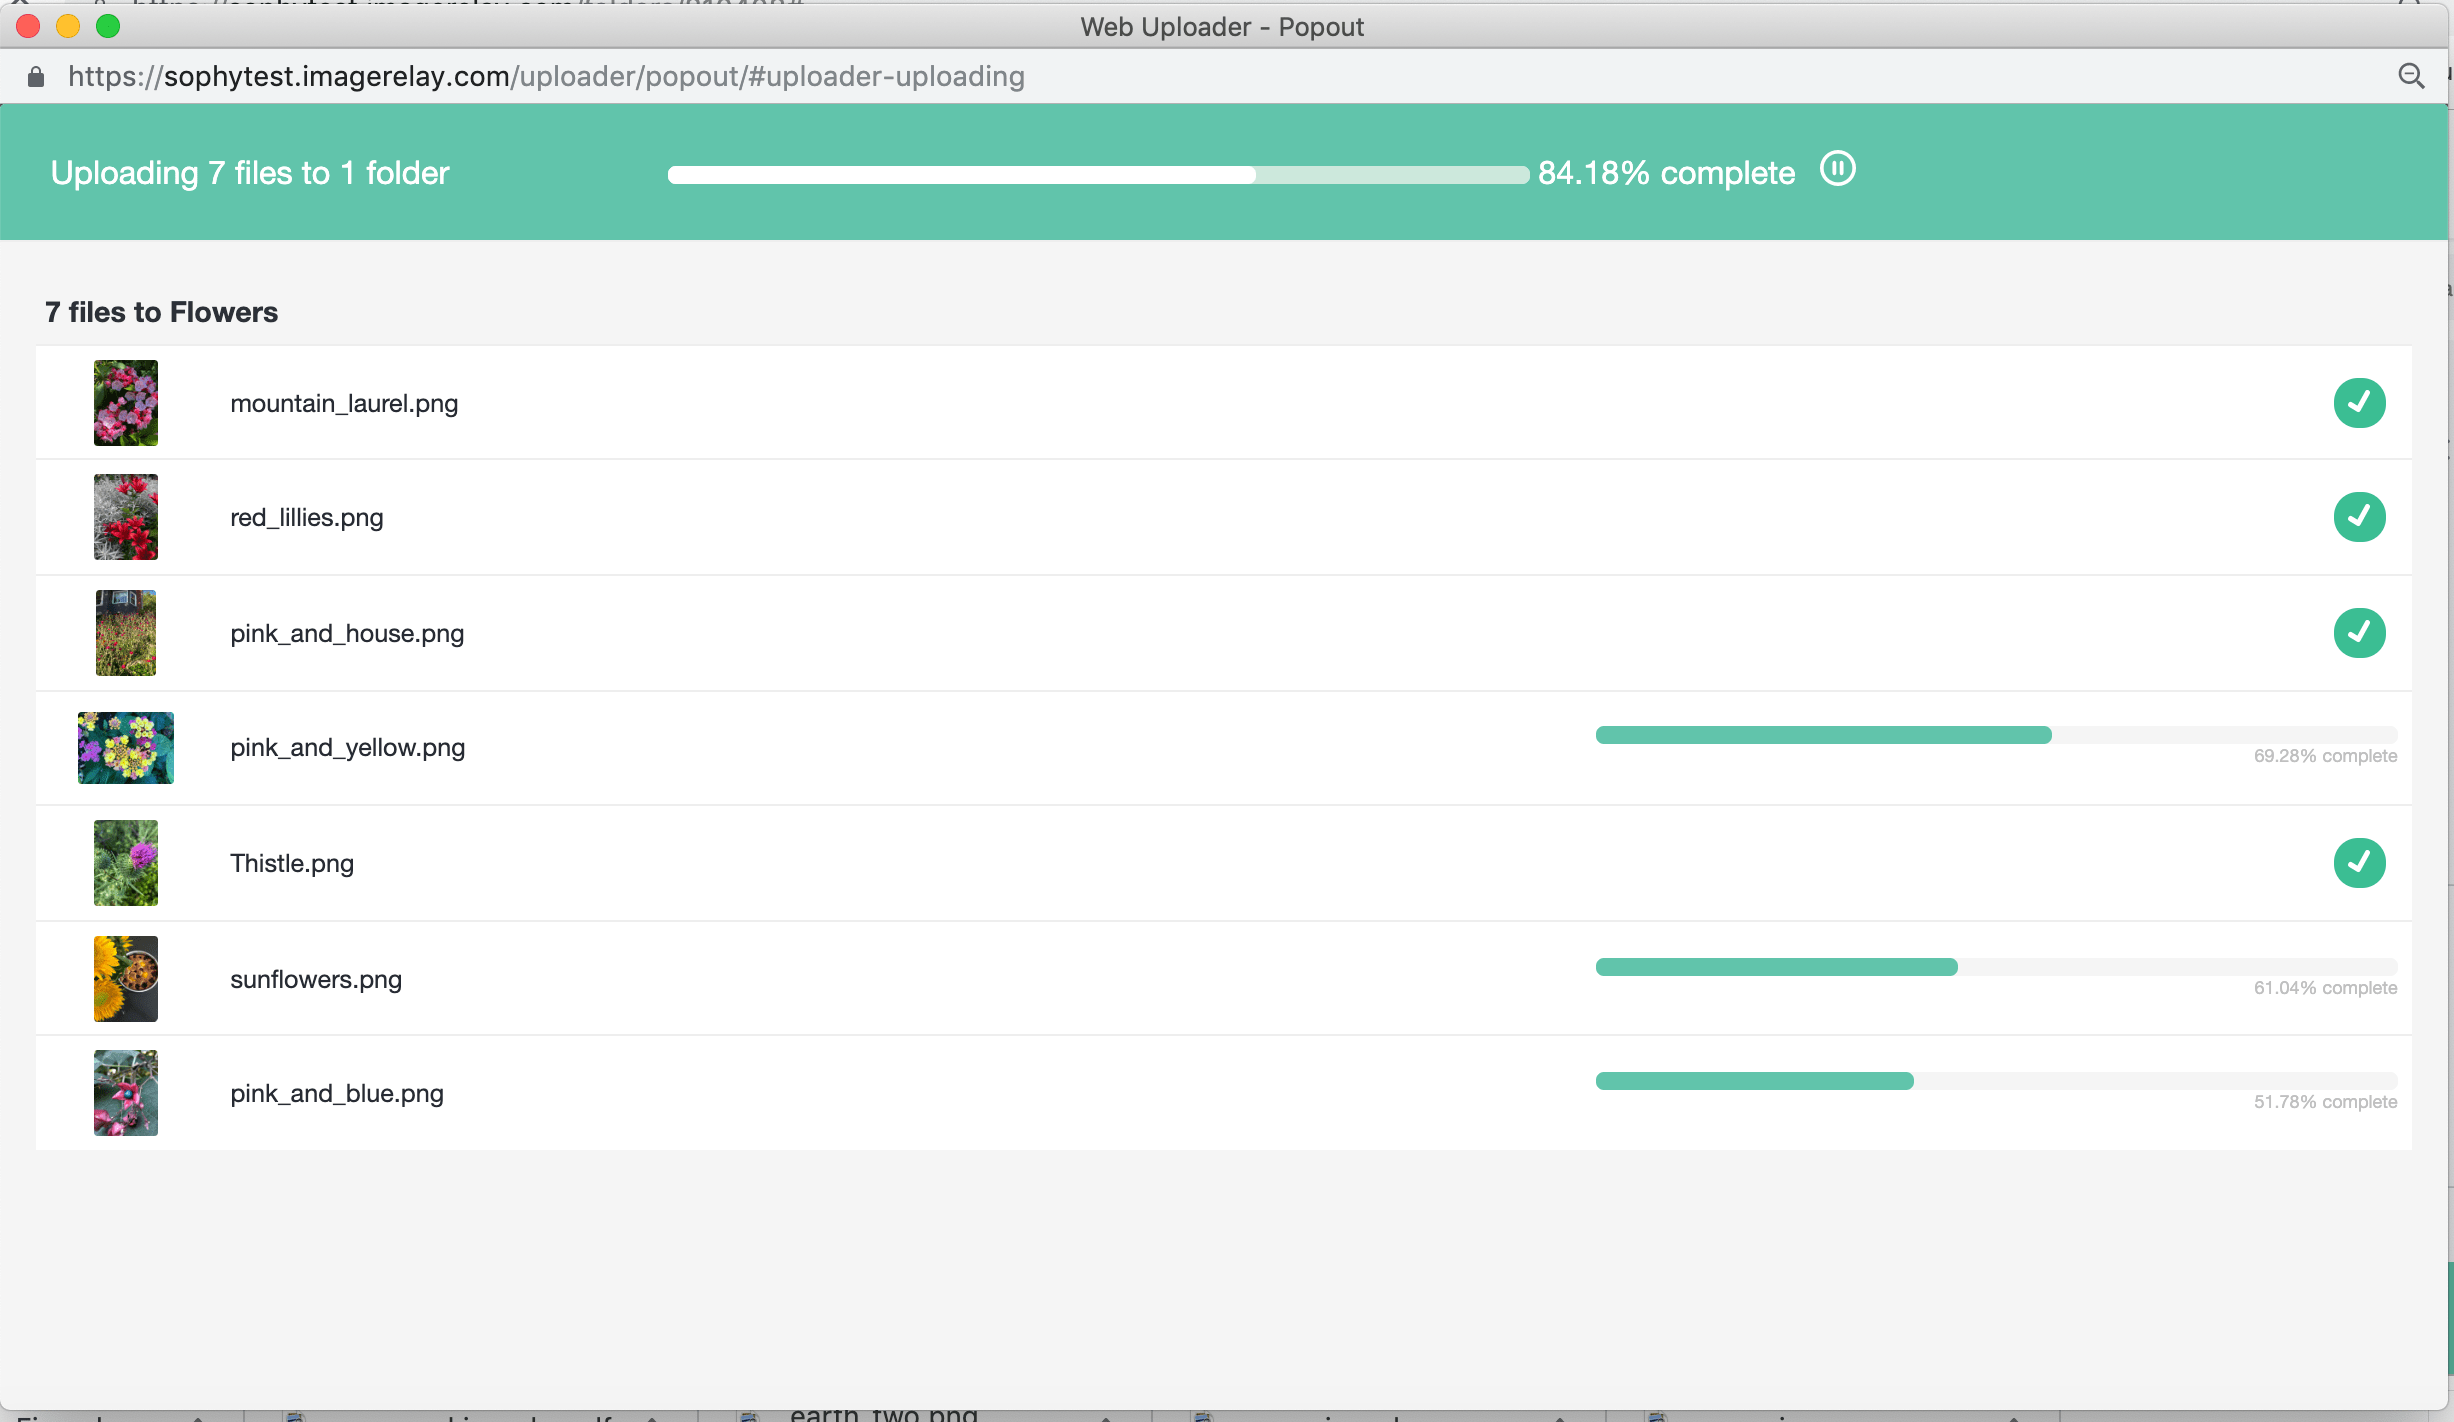Pause the upload with the pause icon
The image size is (2454, 1422).
coord(1837,169)
